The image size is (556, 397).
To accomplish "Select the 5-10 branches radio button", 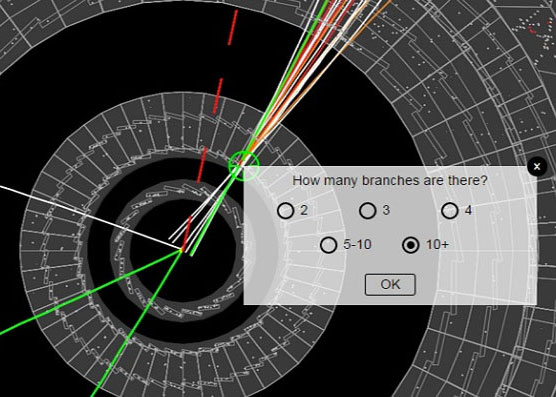I will click(x=328, y=245).
